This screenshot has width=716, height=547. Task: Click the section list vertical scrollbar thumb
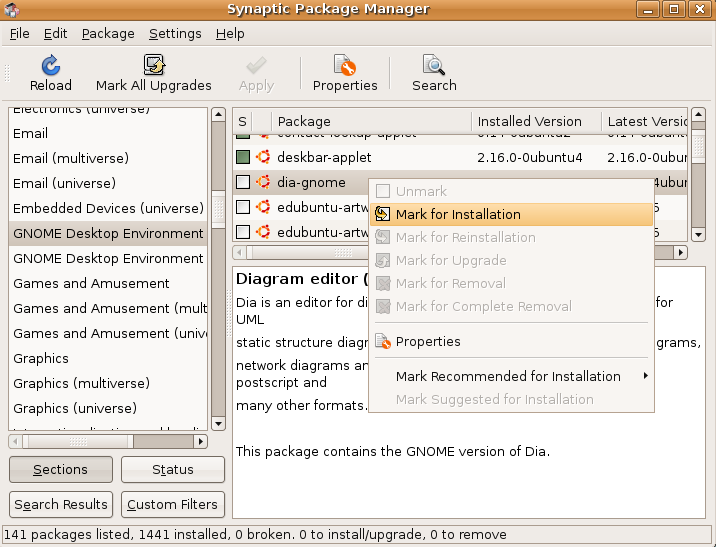click(x=218, y=210)
